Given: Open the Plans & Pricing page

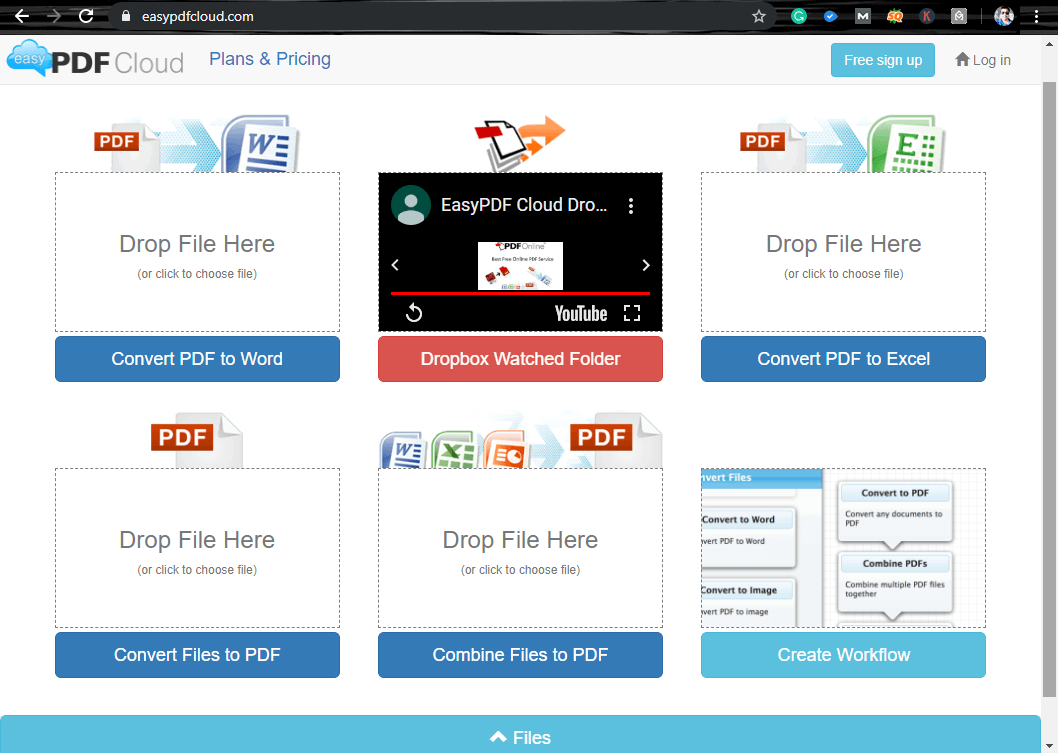Looking at the screenshot, I should point(269,59).
